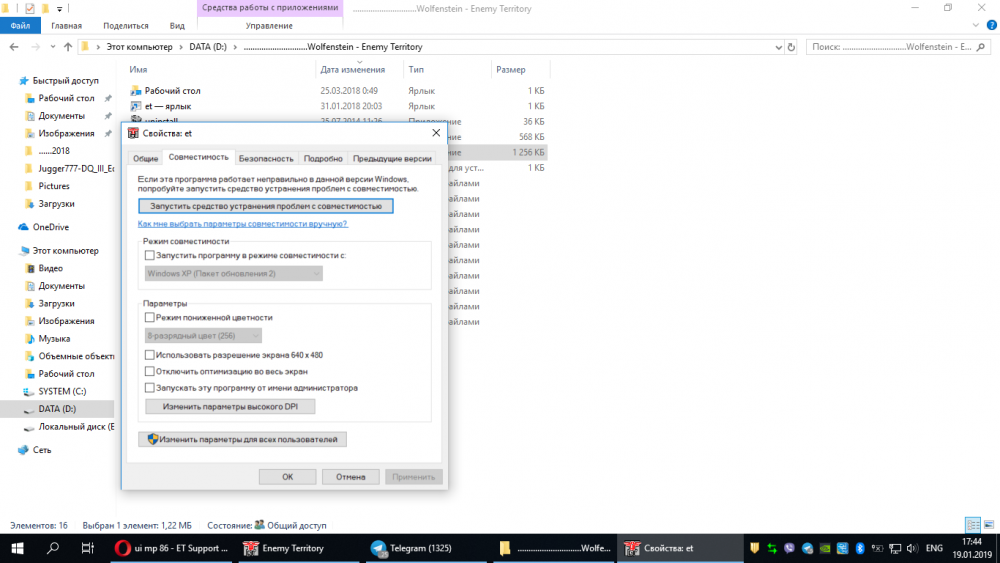1000x563 pixels.
Task: Select Этот компьютер in navigation pane
Action: click(x=66, y=251)
